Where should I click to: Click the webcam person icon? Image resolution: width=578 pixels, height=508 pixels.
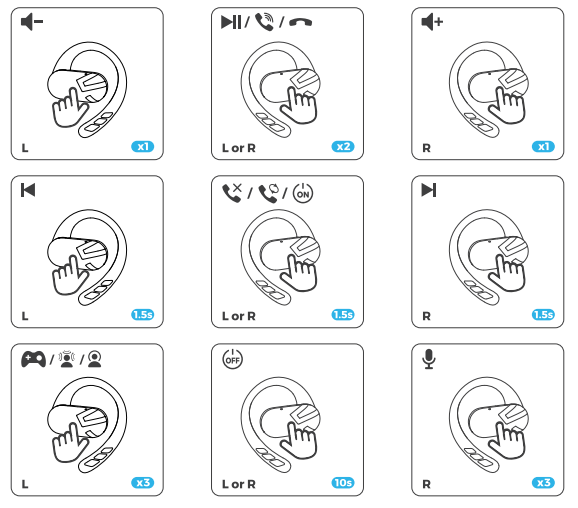(x=95, y=359)
